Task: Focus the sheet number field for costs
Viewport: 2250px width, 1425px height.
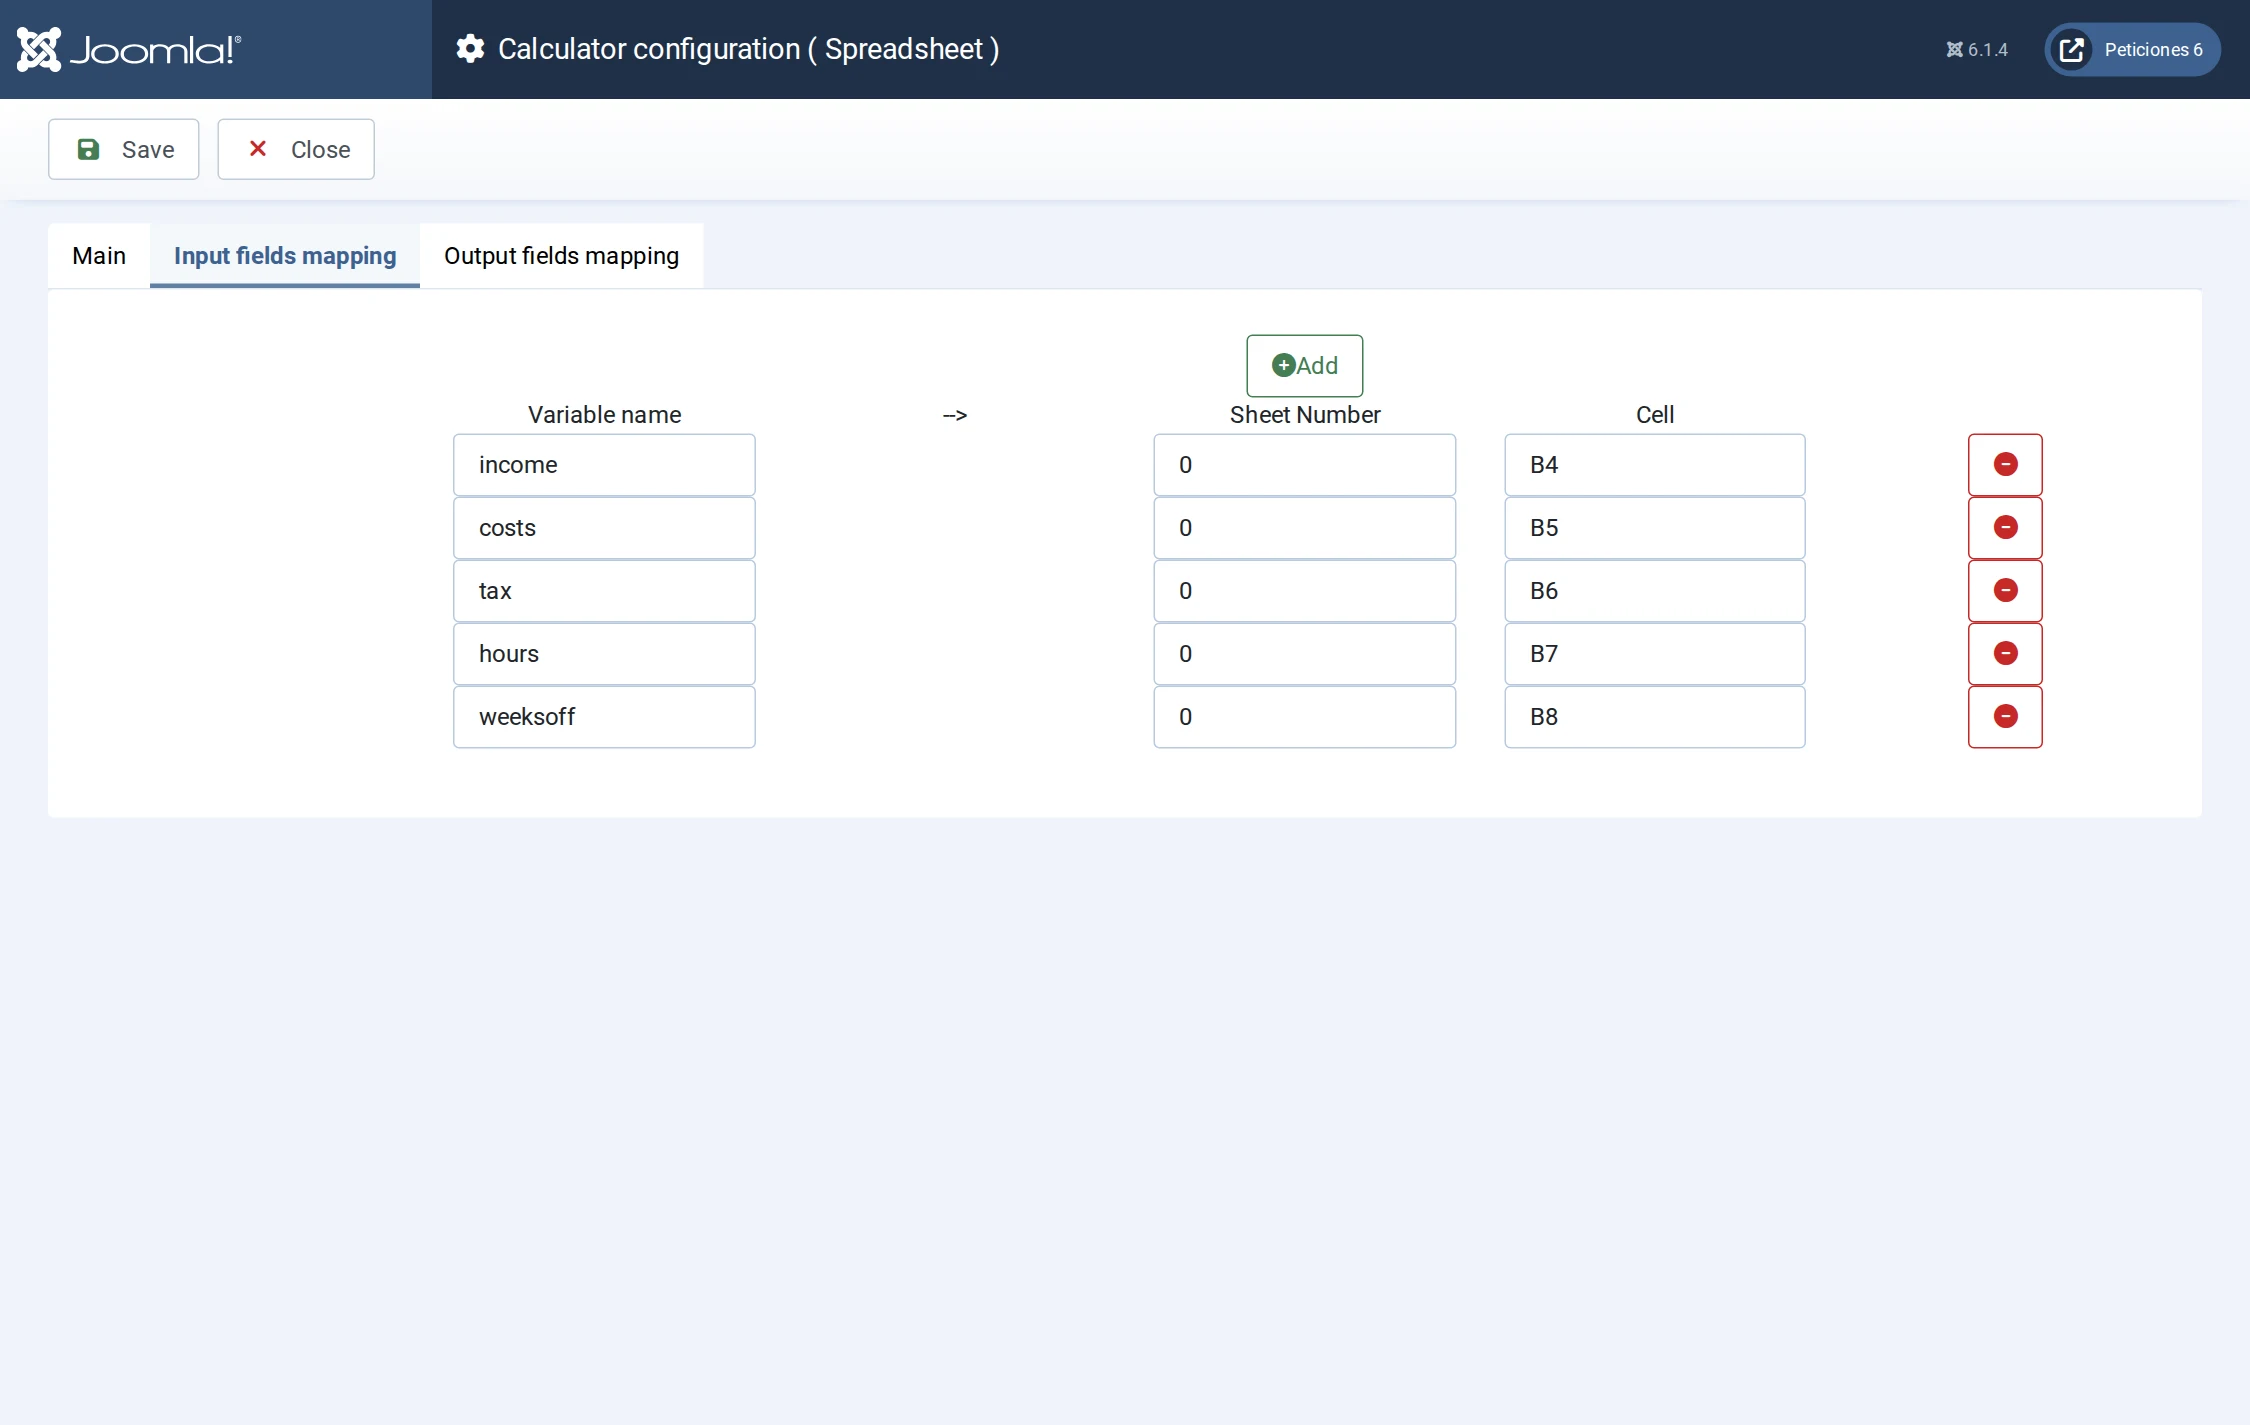Action: pos(1304,527)
